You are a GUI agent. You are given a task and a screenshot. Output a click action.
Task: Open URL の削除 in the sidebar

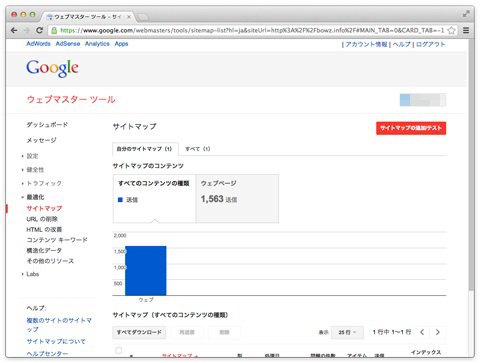[42, 219]
